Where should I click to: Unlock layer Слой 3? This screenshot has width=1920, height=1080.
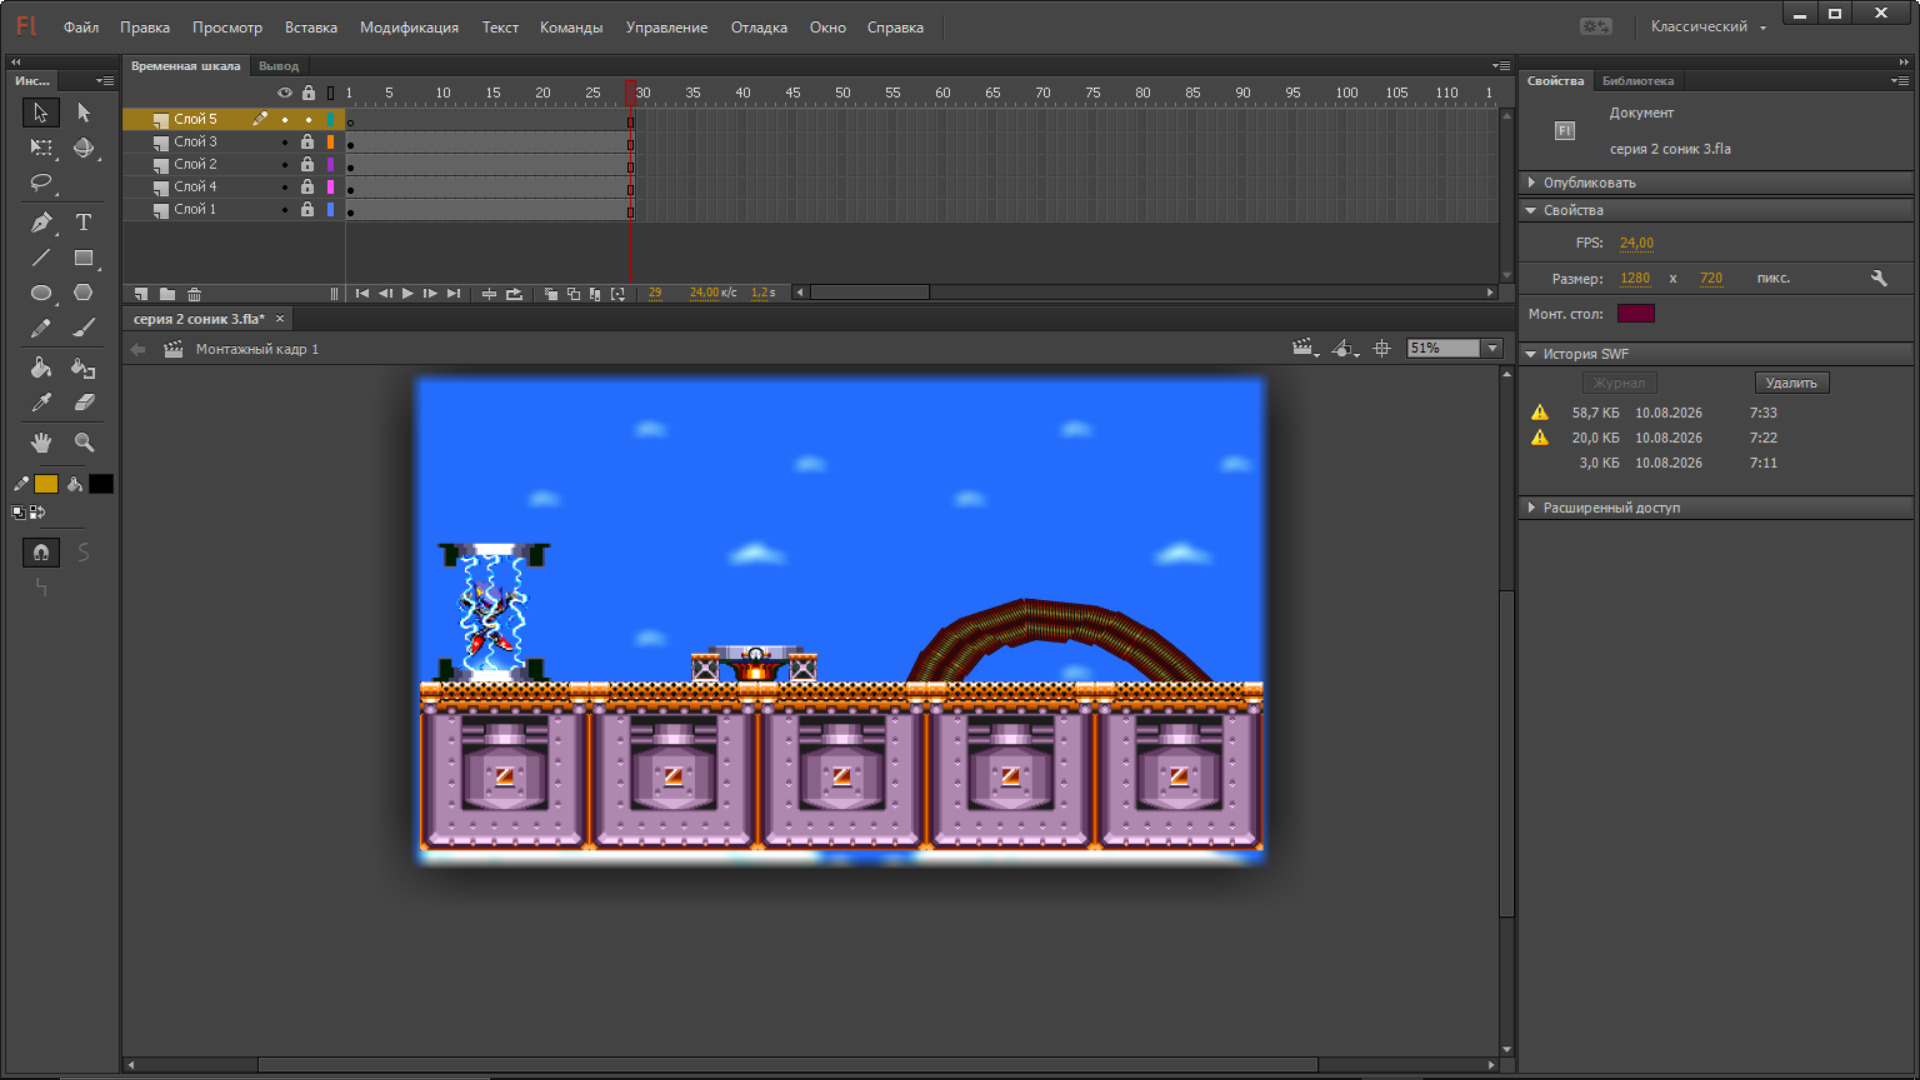(x=308, y=142)
